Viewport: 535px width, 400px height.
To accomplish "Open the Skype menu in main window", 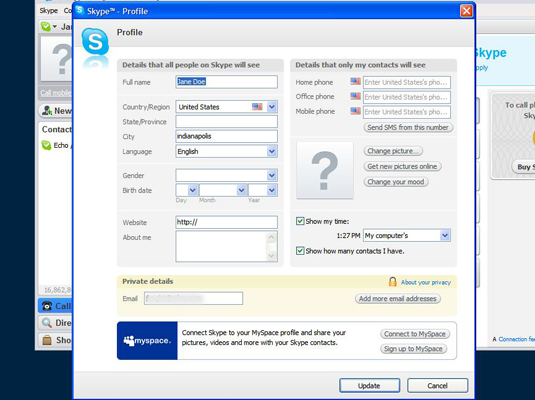I will 48,11.
